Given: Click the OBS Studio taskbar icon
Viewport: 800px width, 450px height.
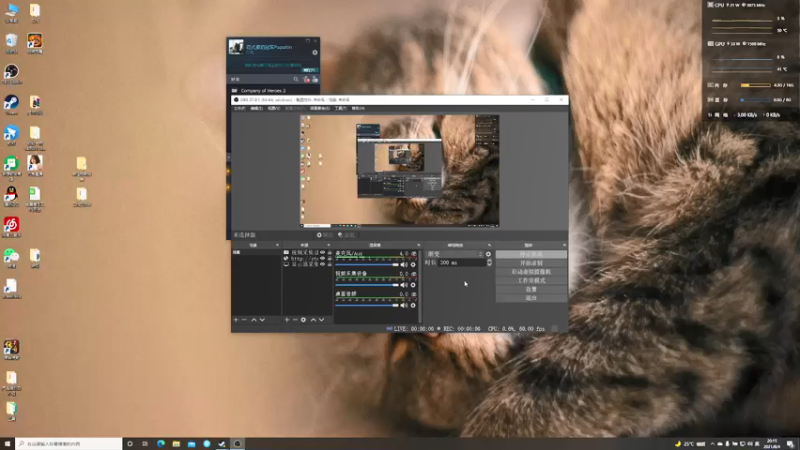Looking at the screenshot, I should [x=237, y=444].
